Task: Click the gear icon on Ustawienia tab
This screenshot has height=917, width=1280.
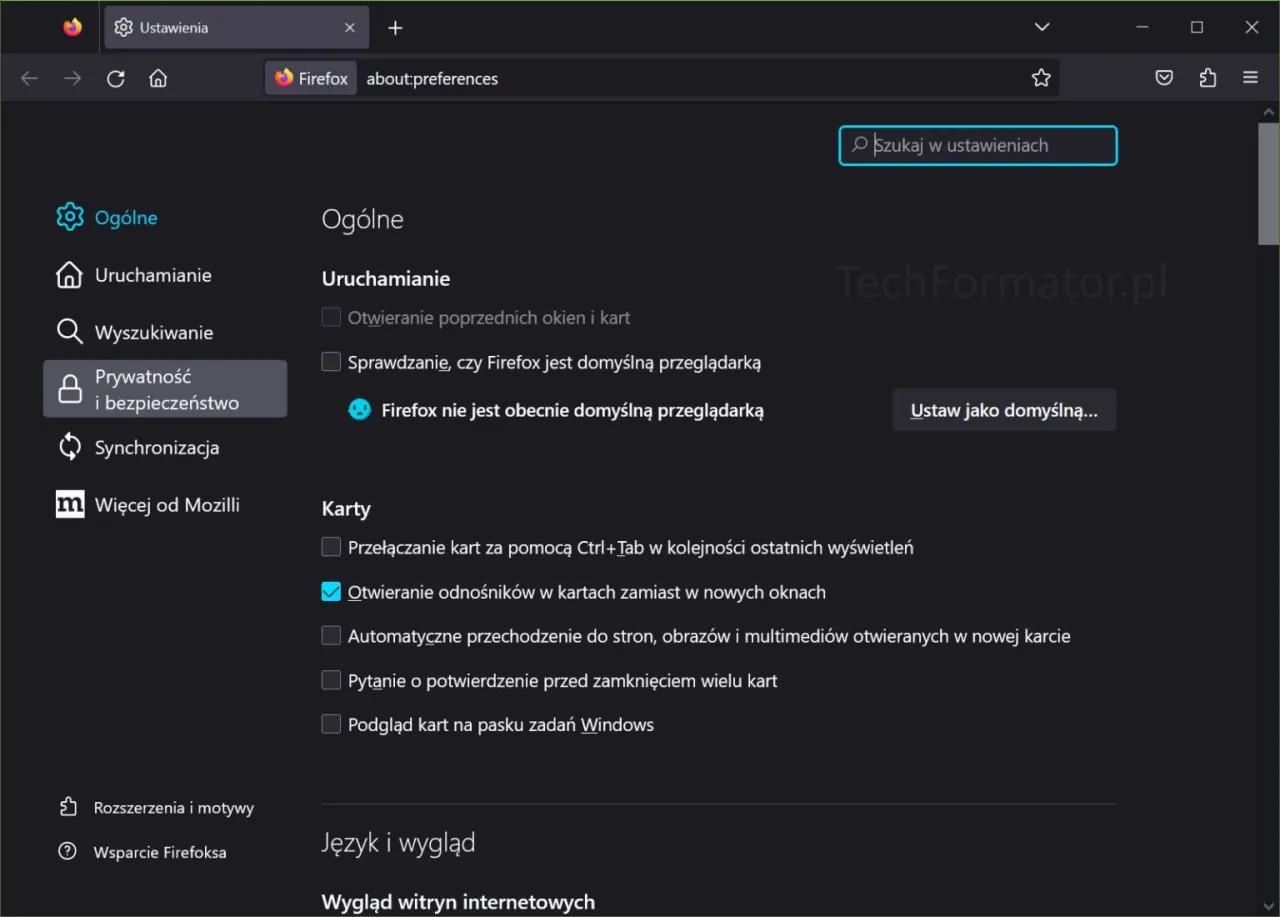Action: pos(123,28)
